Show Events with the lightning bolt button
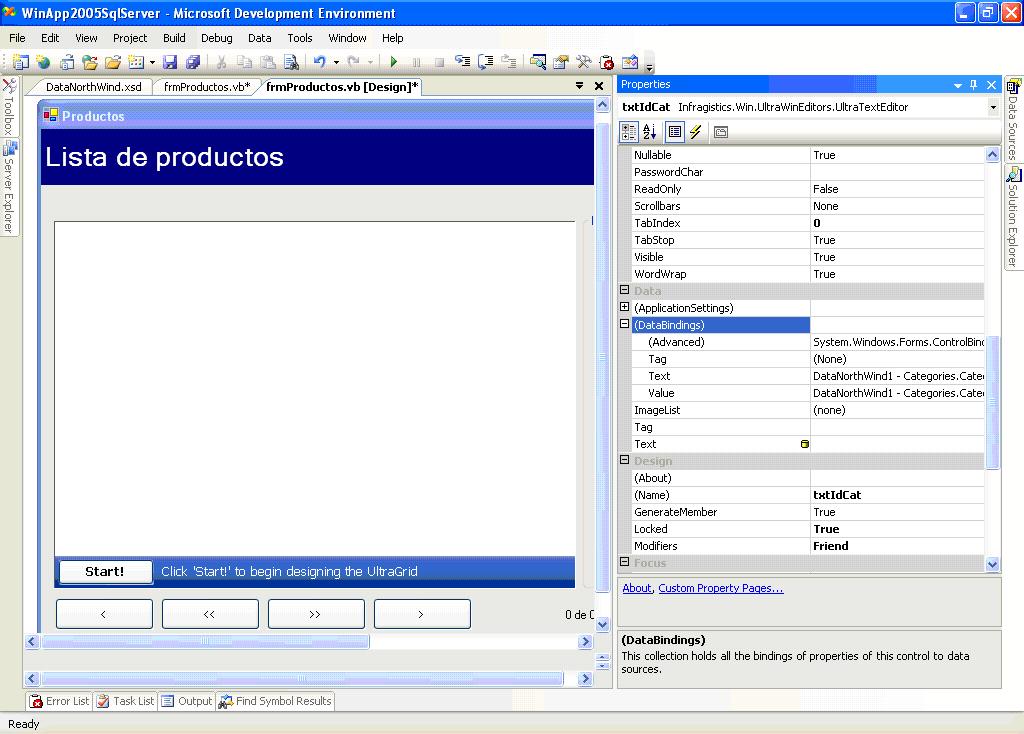Image resolution: width=1024 pixels, height=734 pixels. (x=696, y=132)
